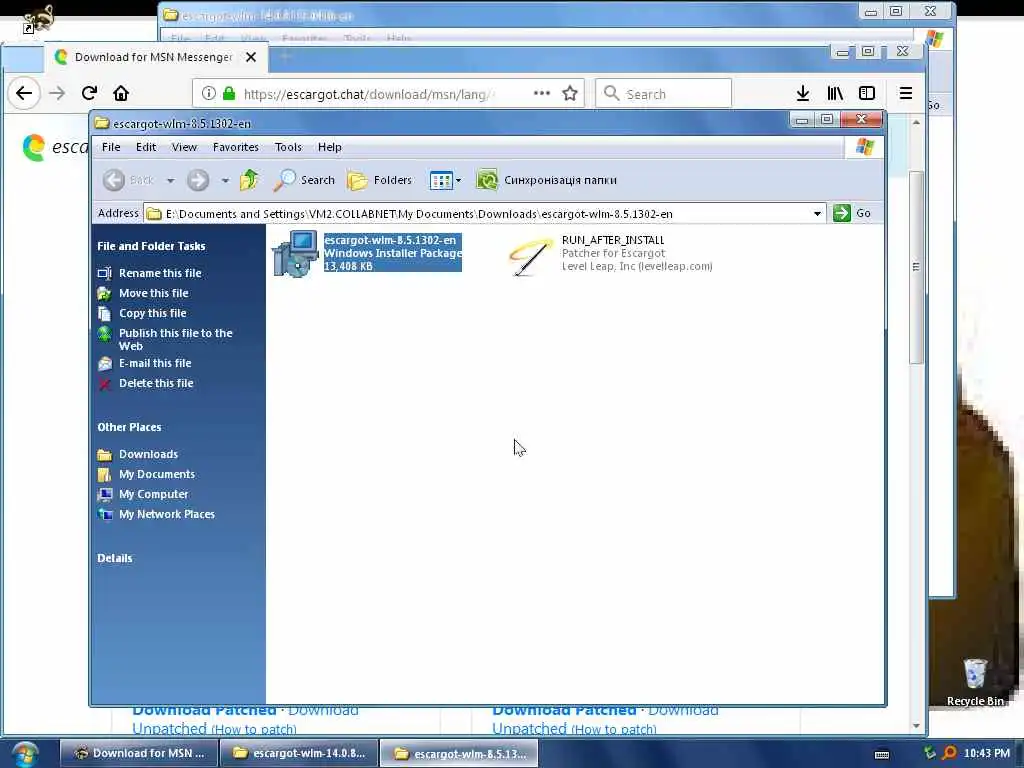The image size is (1024, 768).
Task: Open the Forward history dropdown arrow
Action: 225,180
